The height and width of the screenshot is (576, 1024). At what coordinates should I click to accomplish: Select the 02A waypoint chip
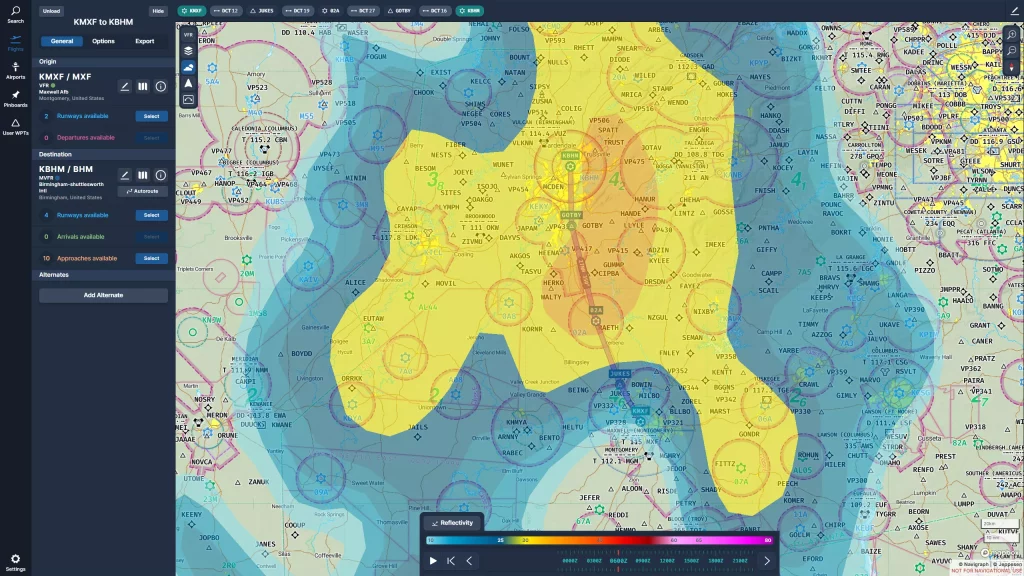(x=331, y=11)
